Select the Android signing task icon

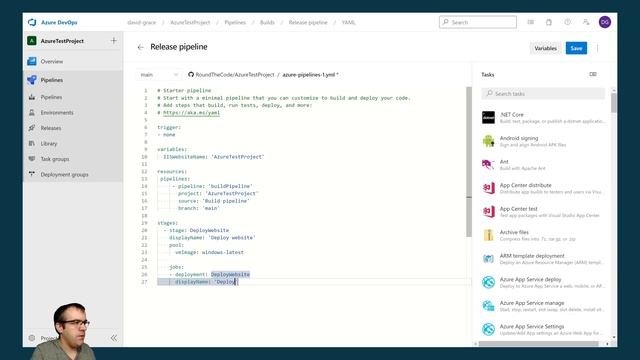tap(488, 141)
